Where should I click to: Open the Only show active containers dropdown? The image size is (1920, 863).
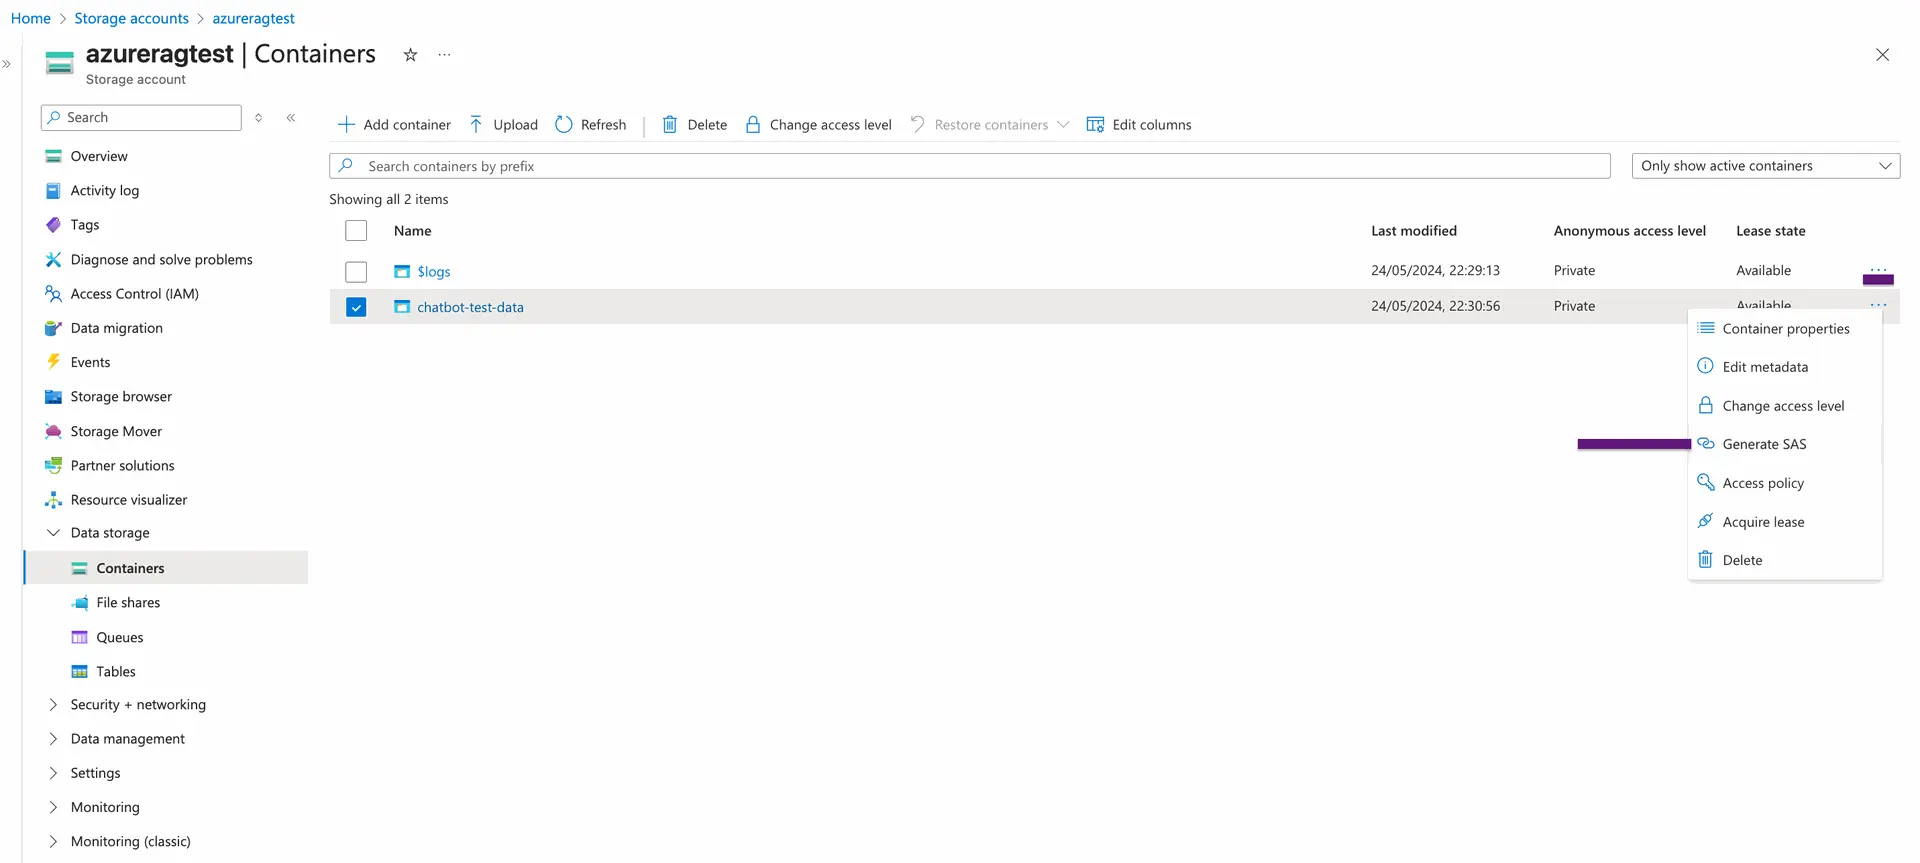1765,166
